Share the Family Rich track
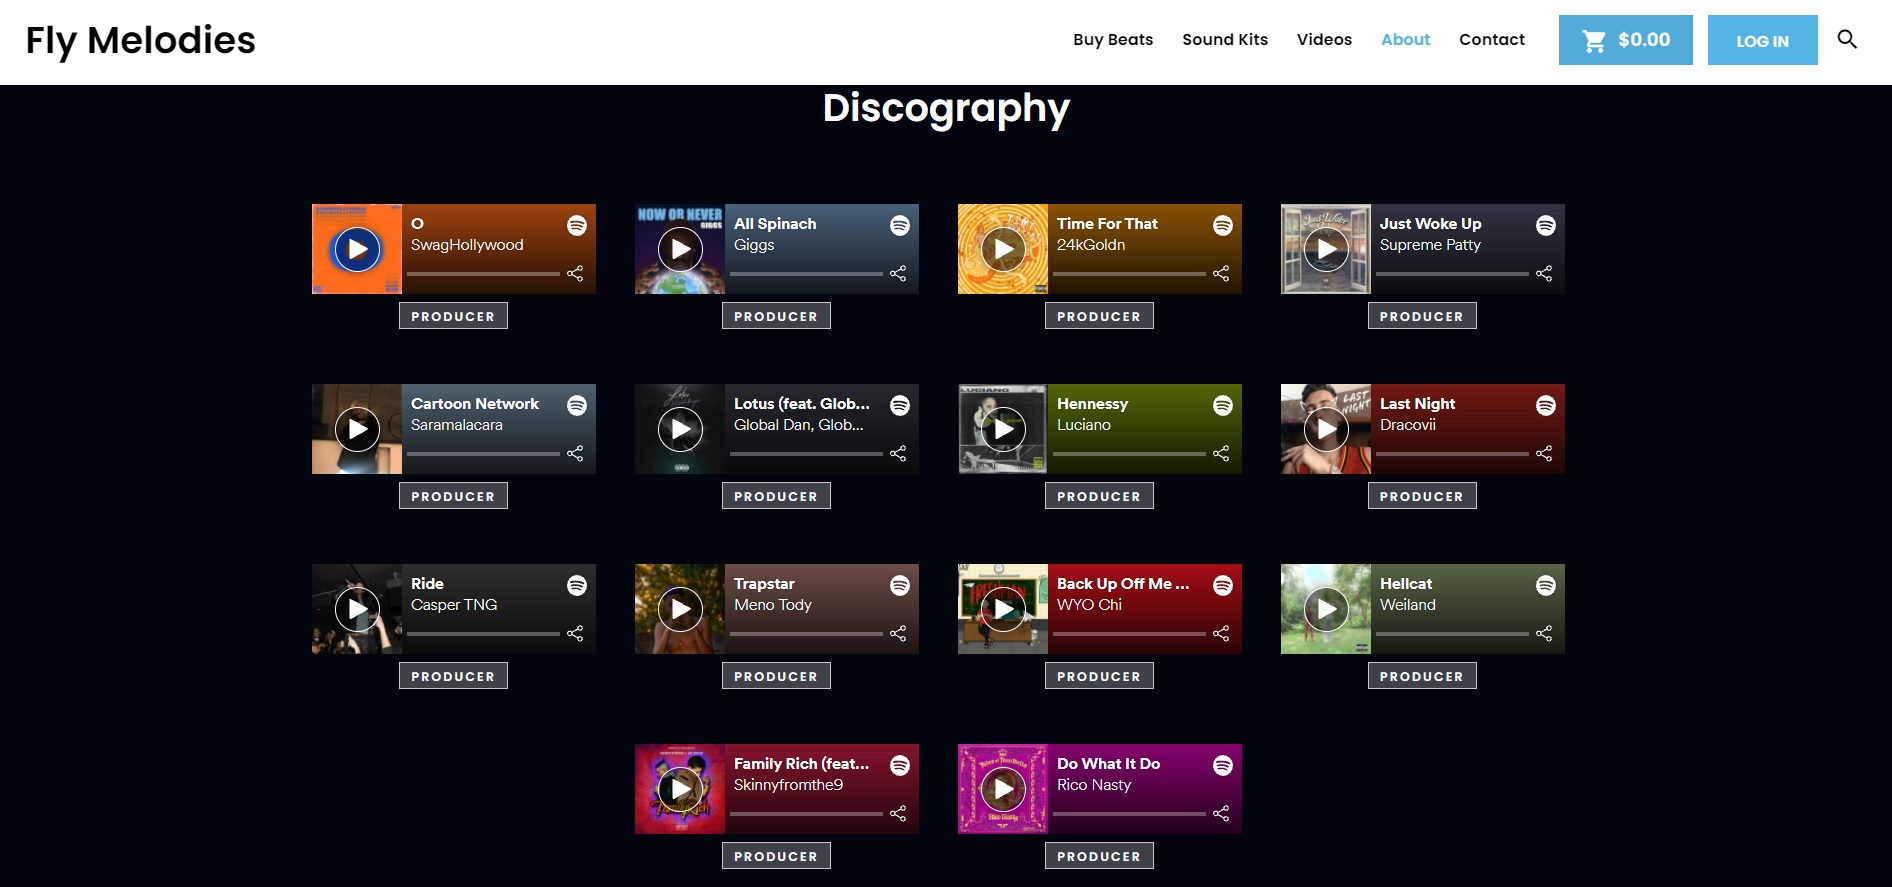 898,813
